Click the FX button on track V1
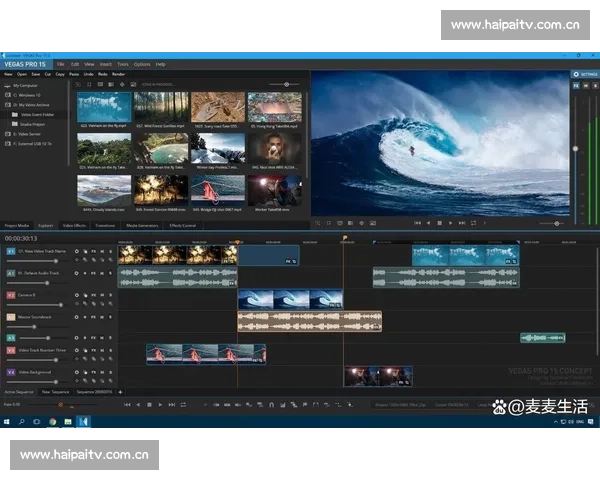 (x=94, y=250)
